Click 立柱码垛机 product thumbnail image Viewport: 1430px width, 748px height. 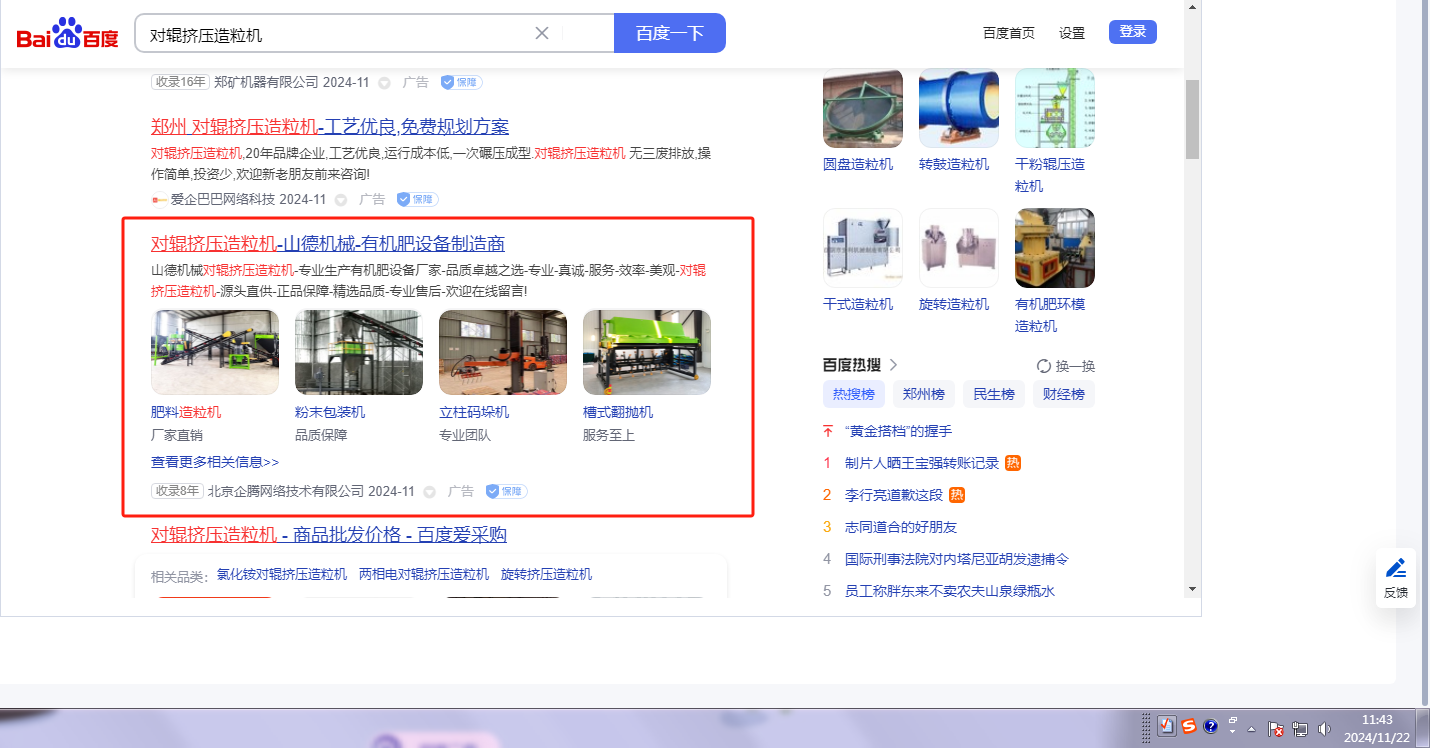coord(503,352)
